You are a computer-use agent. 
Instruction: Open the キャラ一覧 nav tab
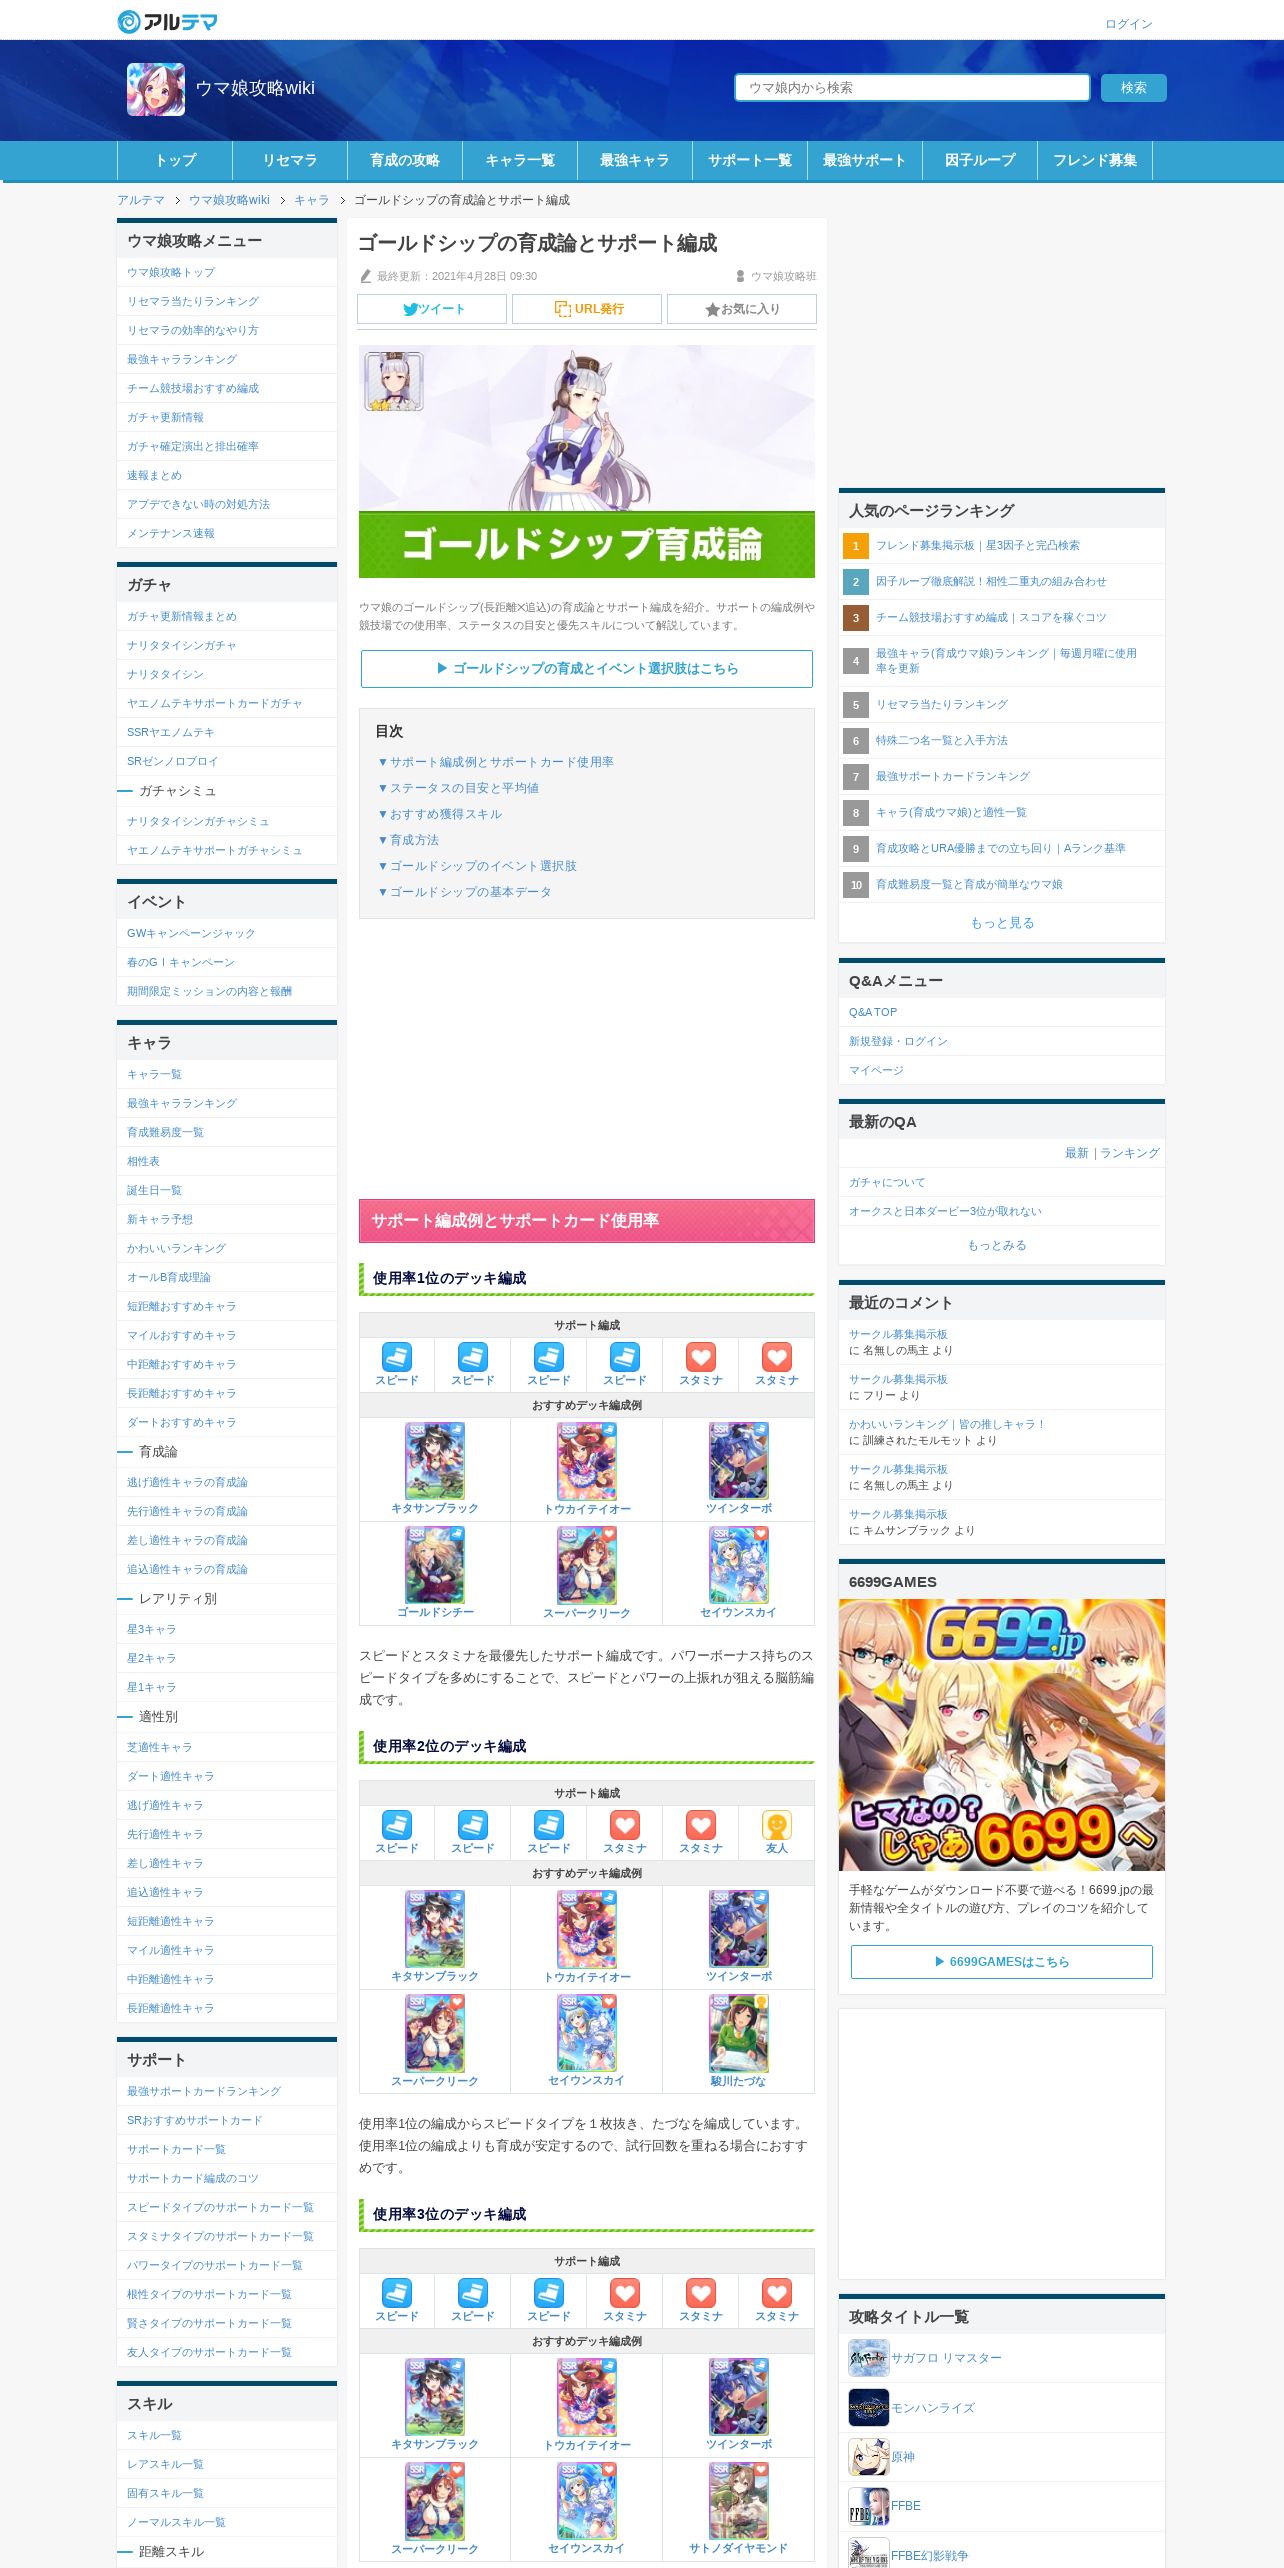tap(520, 160)
